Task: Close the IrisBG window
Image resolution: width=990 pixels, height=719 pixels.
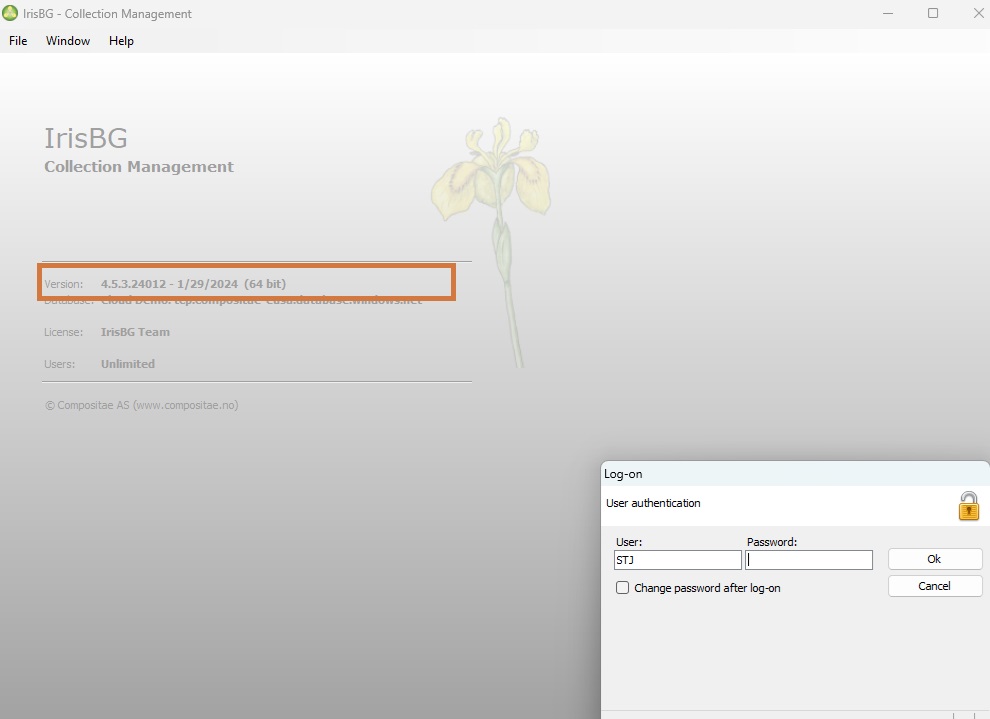Action: coord(979,13)
